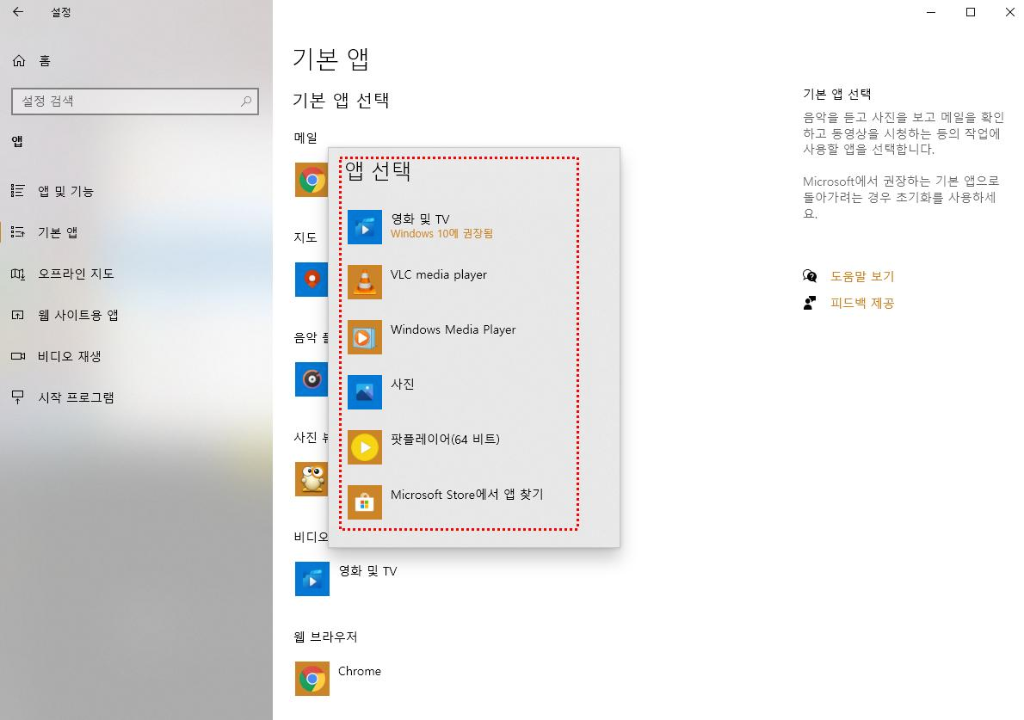
Task: Select the 사진 app icon in chooser
Action: click(364, 392)
